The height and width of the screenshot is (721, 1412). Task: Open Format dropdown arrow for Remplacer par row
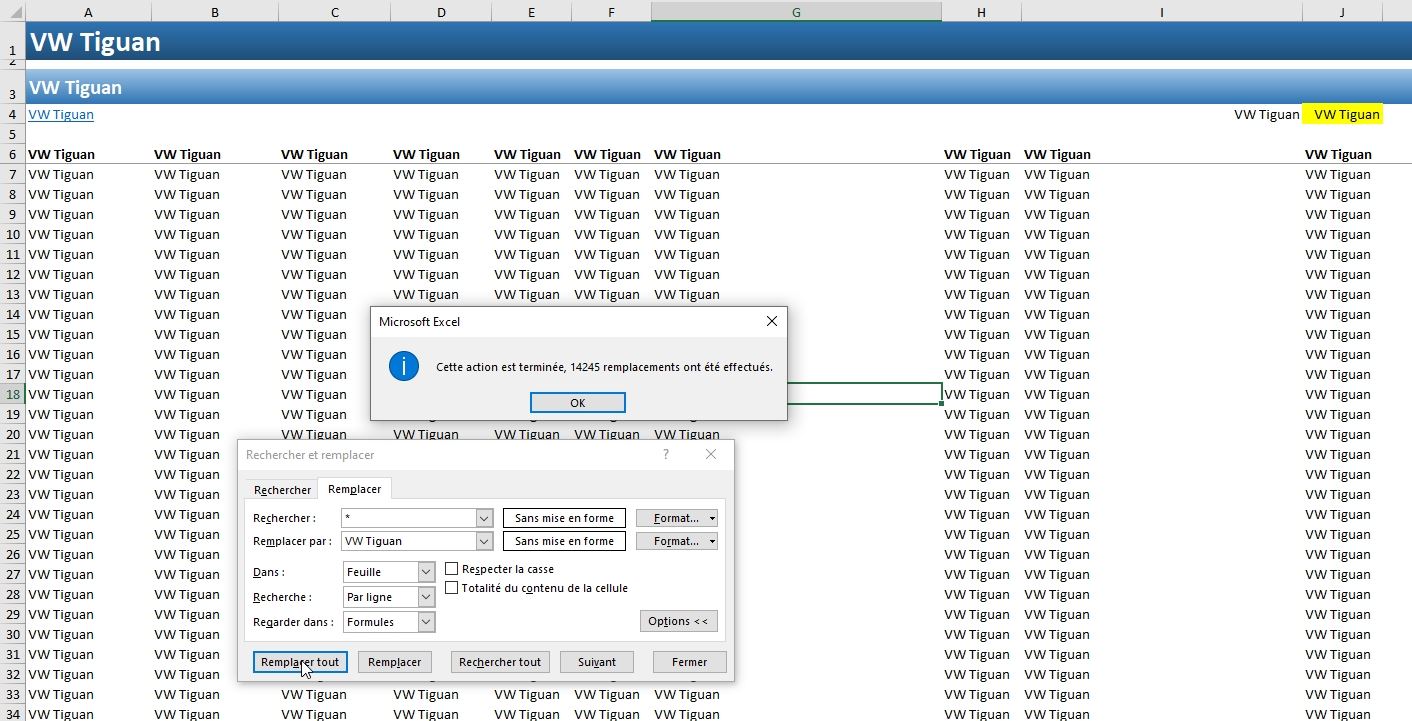(712, 541)
